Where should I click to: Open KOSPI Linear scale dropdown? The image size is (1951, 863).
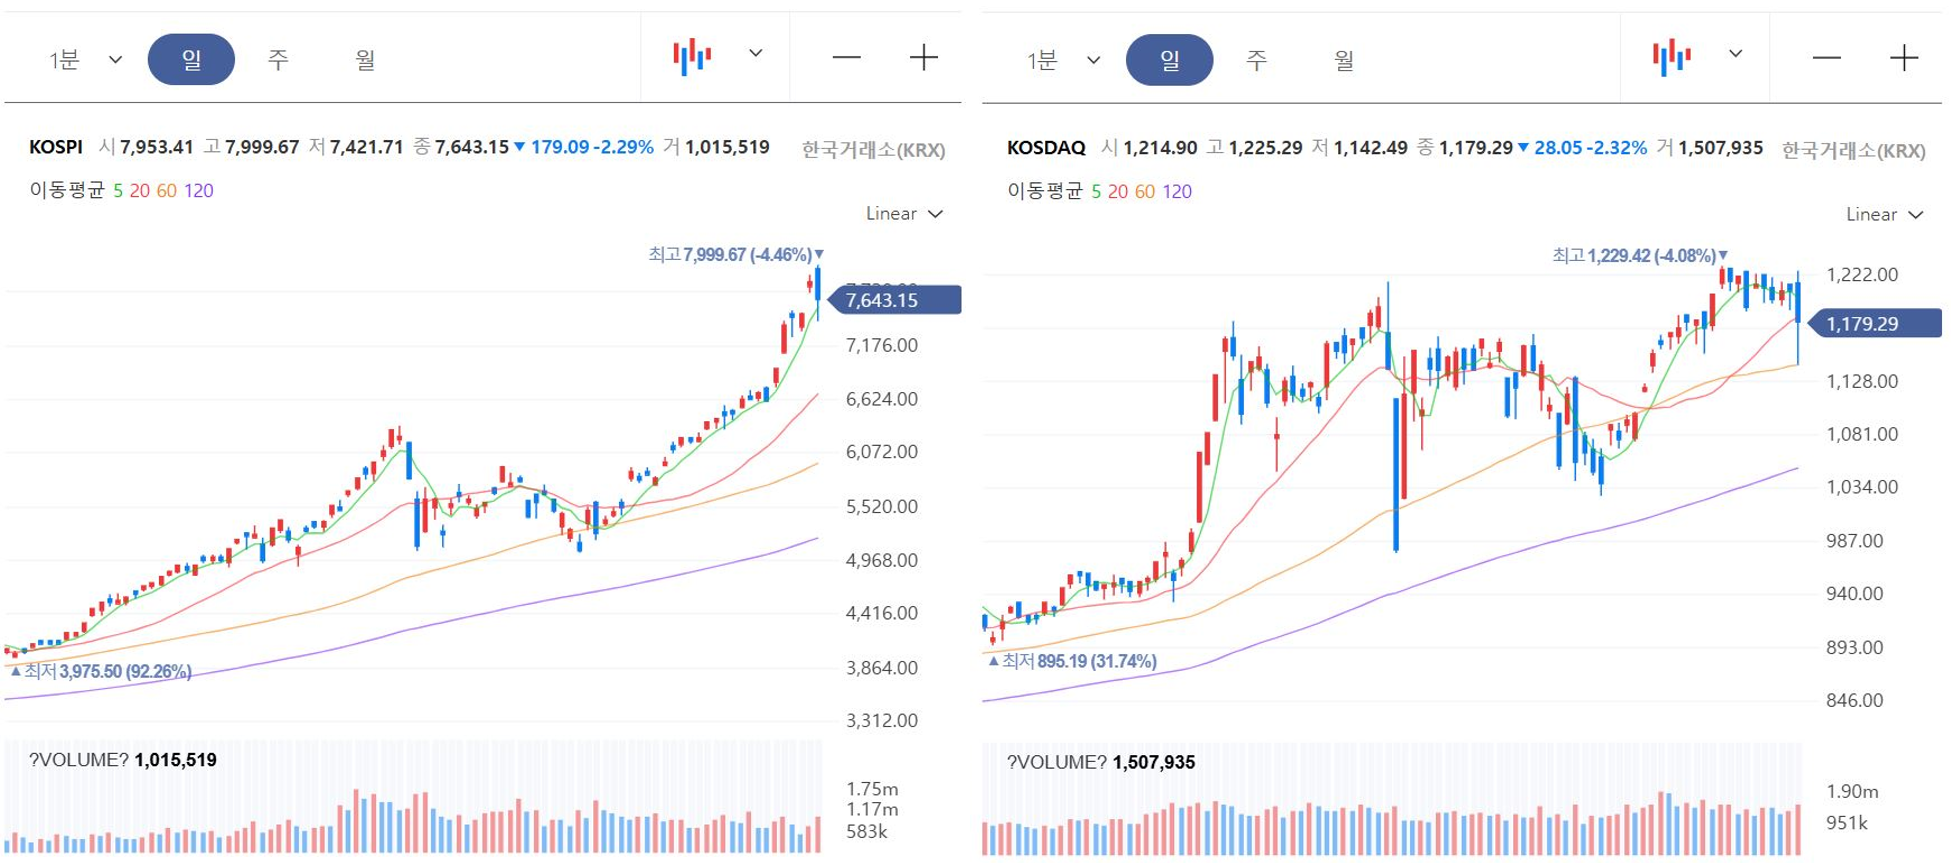[x=904, y=213]
